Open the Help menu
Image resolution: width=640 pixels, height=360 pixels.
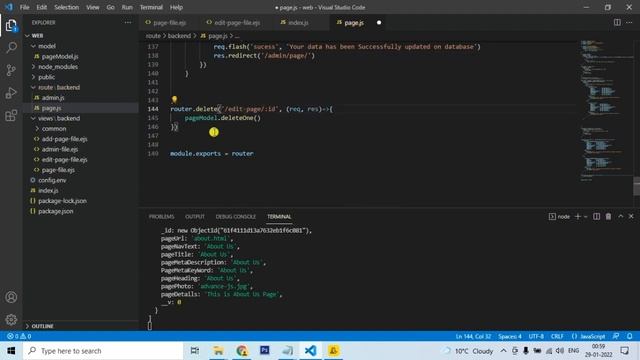(176, 7)
